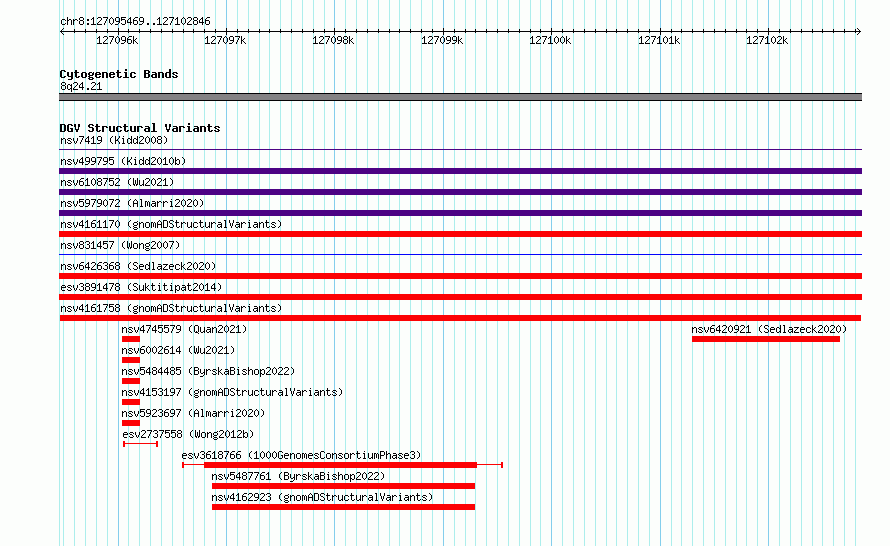
Task: Select the Cytogenetic Bands track title
Action: point(119,74)
